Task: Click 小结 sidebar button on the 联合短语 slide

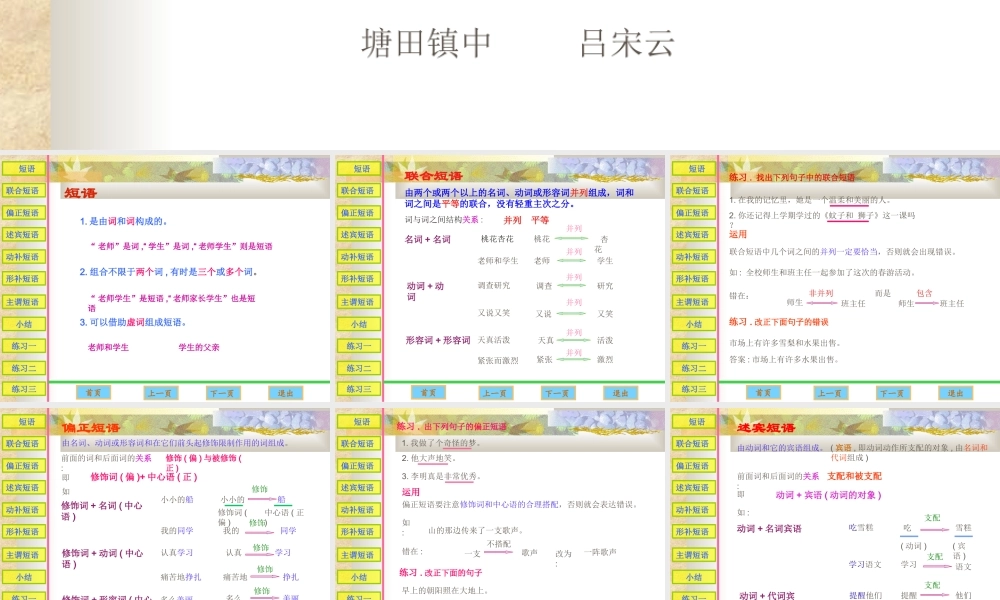Action: pyautogui.click(x=358, y=324)
